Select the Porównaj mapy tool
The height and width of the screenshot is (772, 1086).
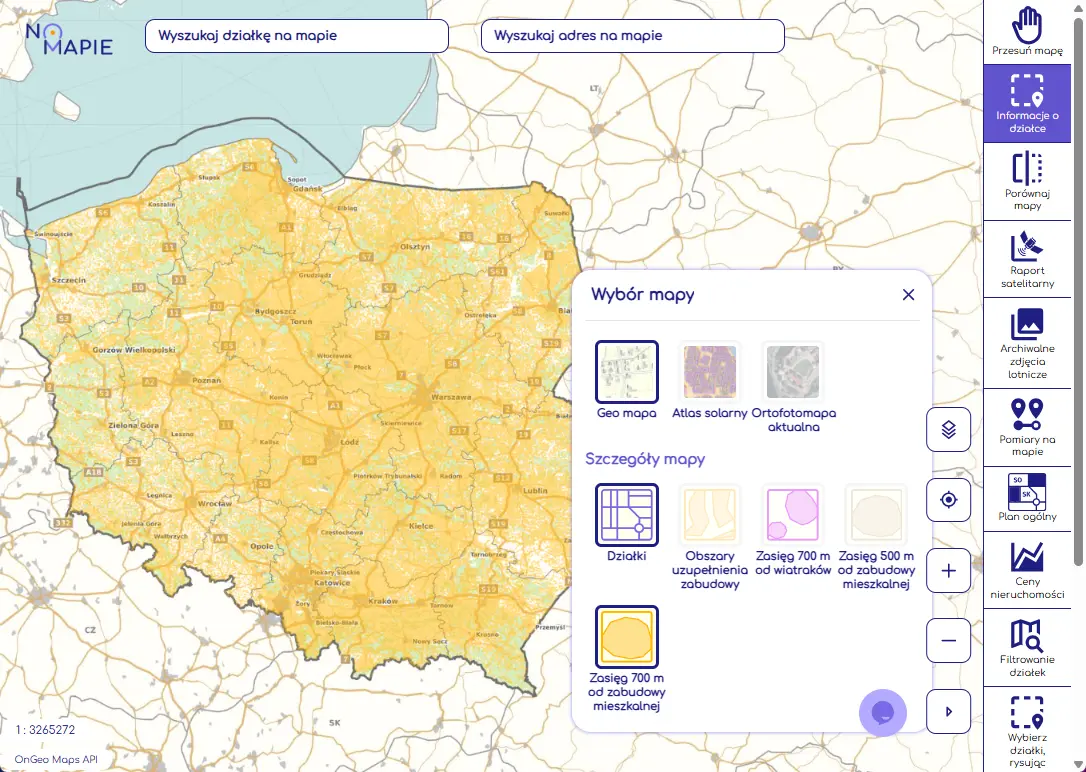(x=1027, y=180)
